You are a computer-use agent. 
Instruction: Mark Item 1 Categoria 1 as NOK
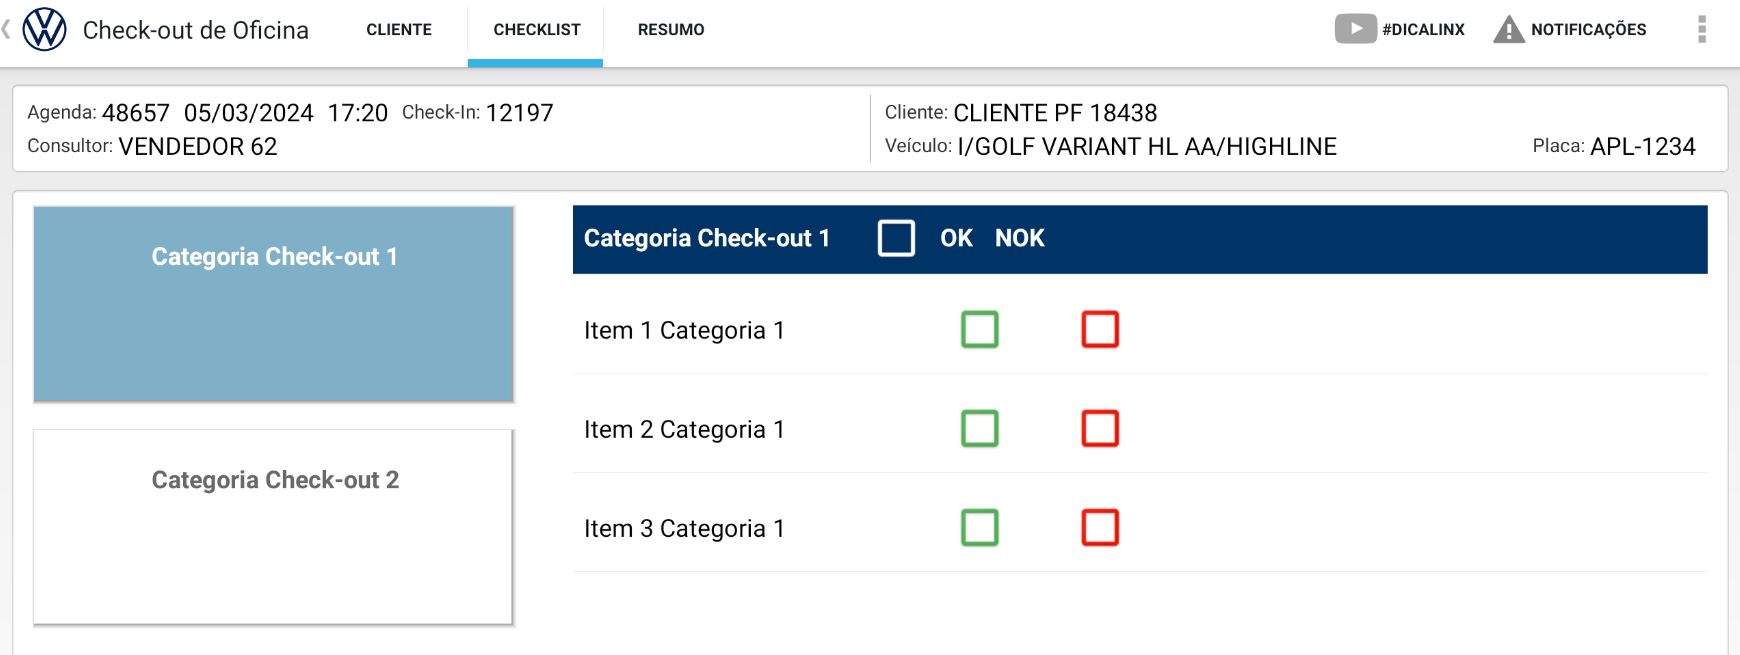point(1100,329)
